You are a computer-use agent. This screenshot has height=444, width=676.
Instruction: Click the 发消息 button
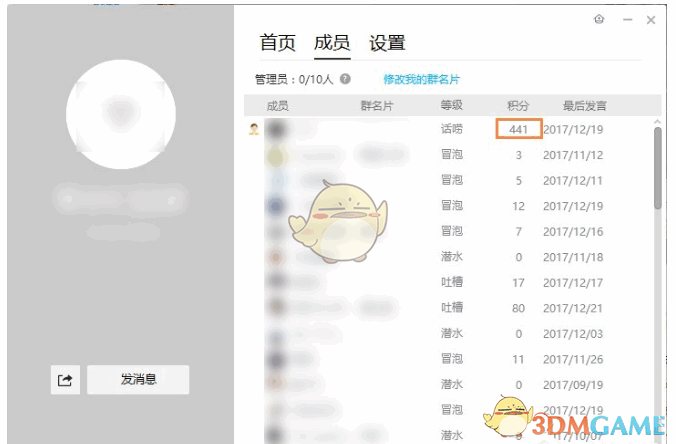tap(138, 380)
